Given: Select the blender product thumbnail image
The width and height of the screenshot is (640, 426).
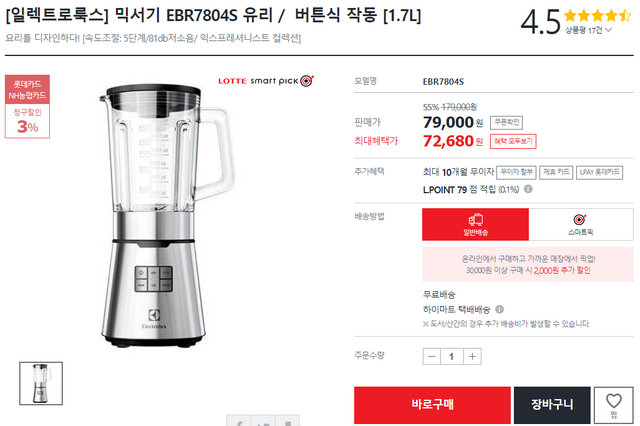Looking at the screenshot, I should pyautogui.click(x=41, y=383).
